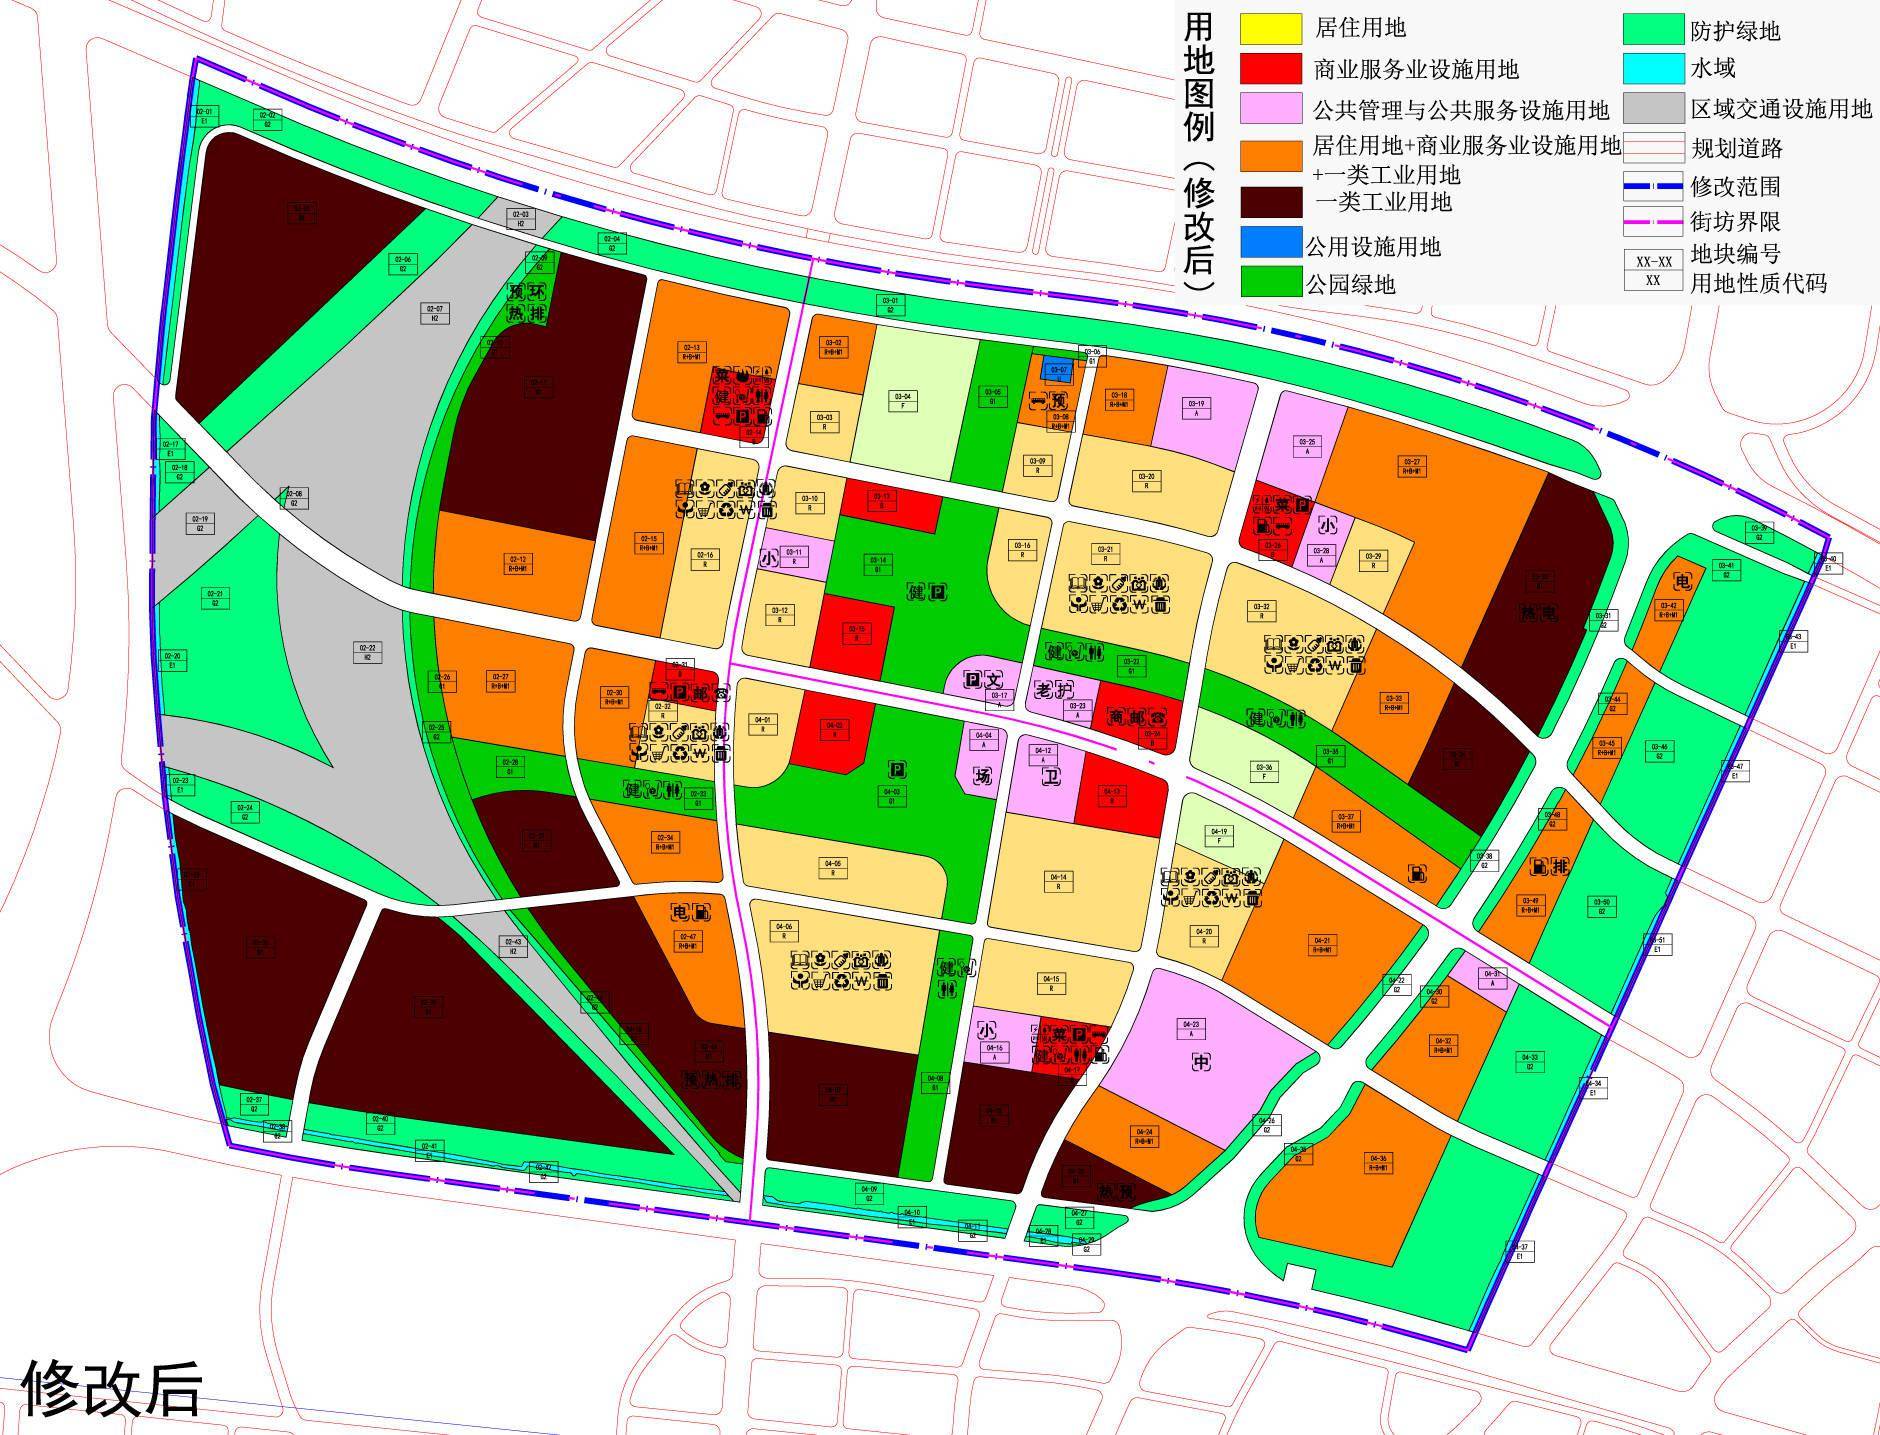Select the cyan 水域 legend swatch

pyautogui.click(x=1652, y=68)
